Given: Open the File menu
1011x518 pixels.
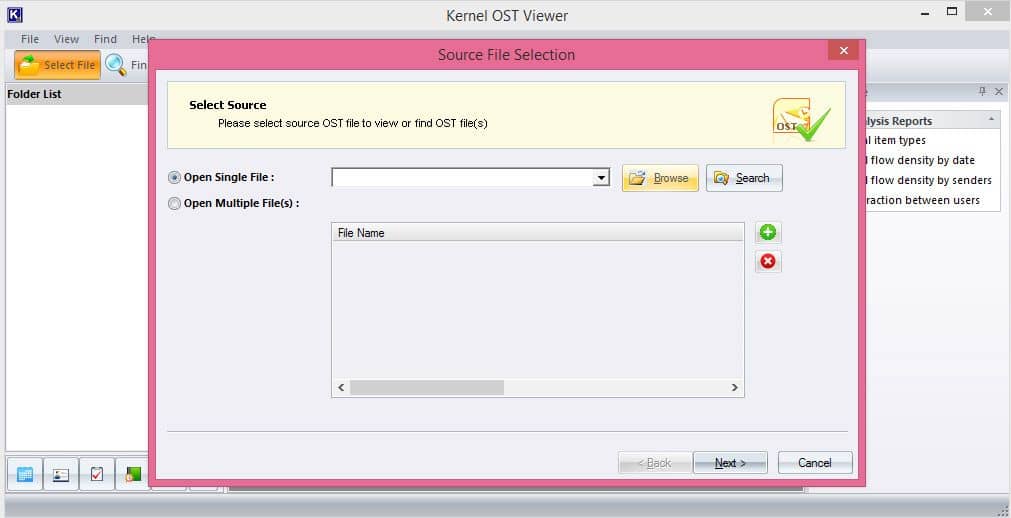Looking at the screenshot, I should click(30, 39).
